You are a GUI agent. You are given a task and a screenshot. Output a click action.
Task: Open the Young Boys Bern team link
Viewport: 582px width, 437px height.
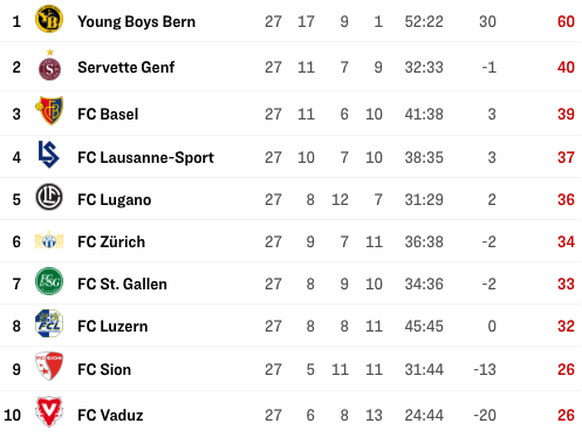tap(136, 22)
